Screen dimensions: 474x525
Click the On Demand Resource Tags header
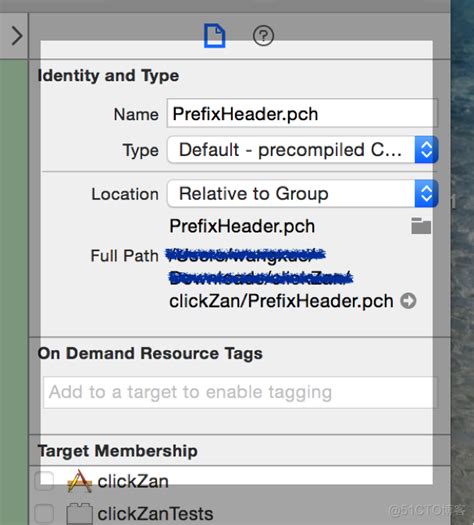pyautogui.click(x=150, y=354)
